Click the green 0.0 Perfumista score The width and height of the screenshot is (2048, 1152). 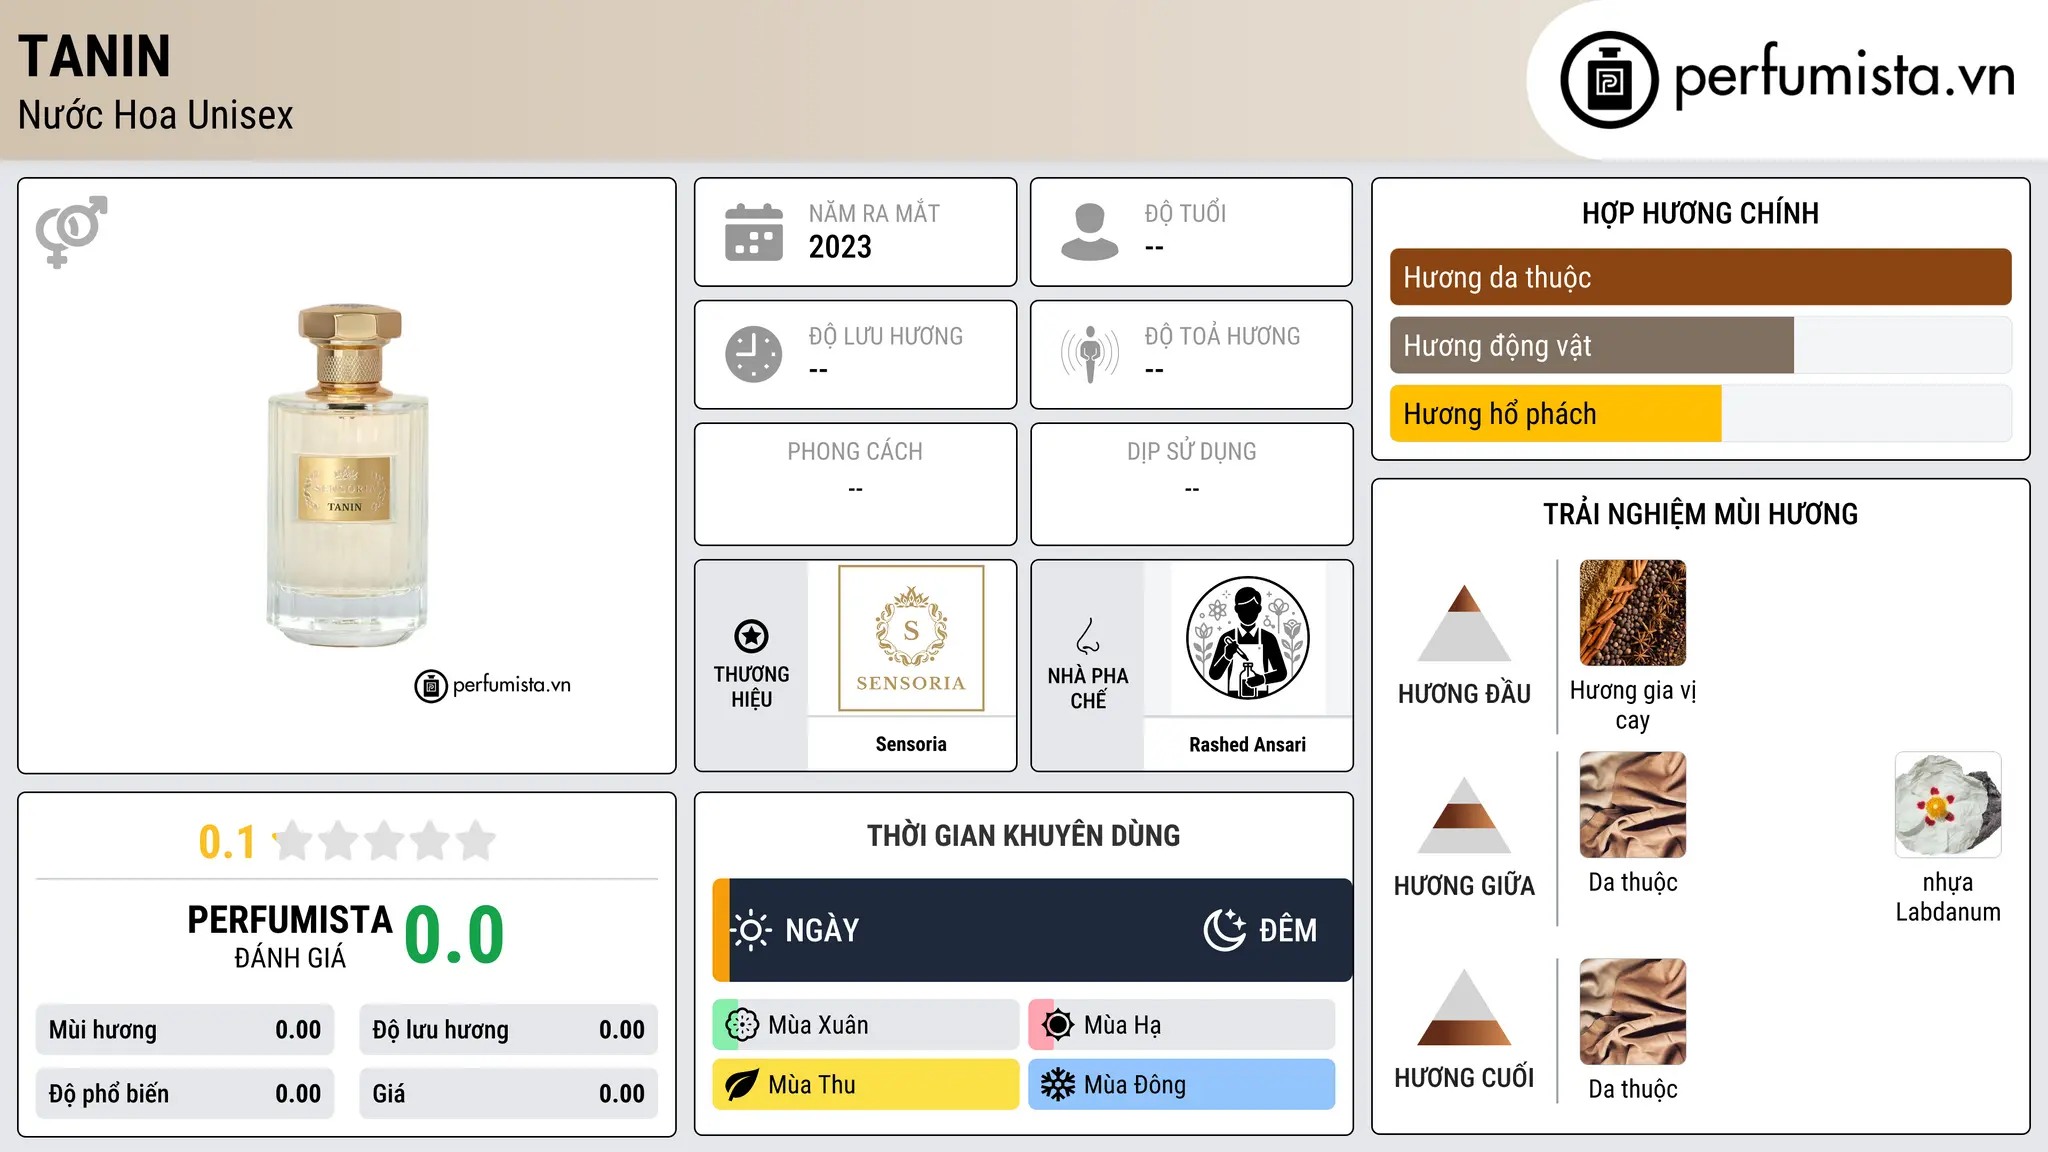[x=454, y=935]
